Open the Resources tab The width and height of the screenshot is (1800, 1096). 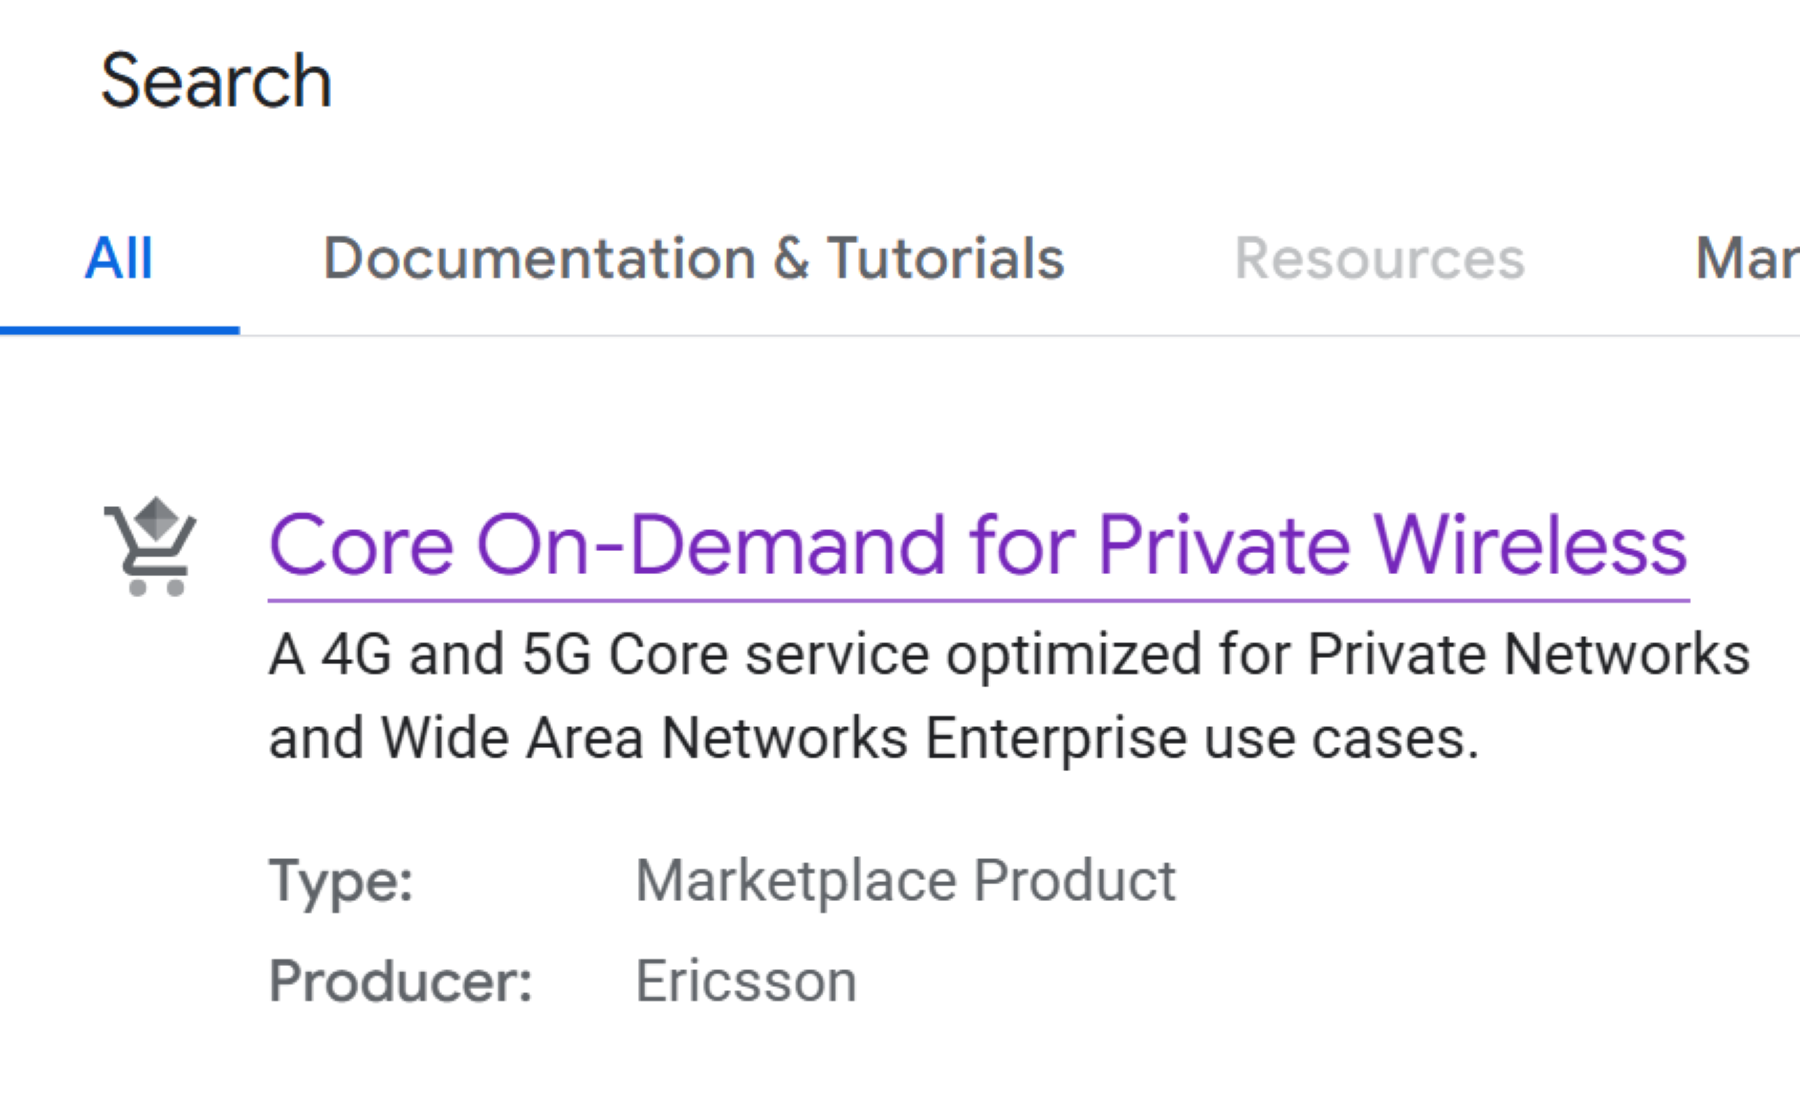1380,258
